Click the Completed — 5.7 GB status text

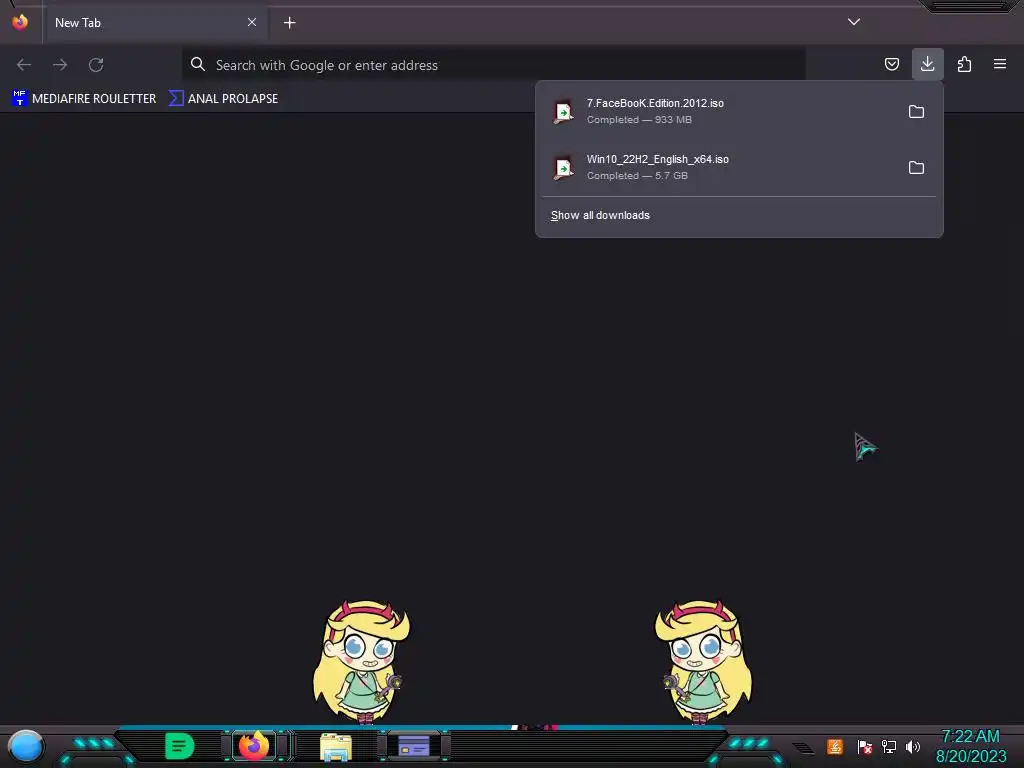(637, 176)
